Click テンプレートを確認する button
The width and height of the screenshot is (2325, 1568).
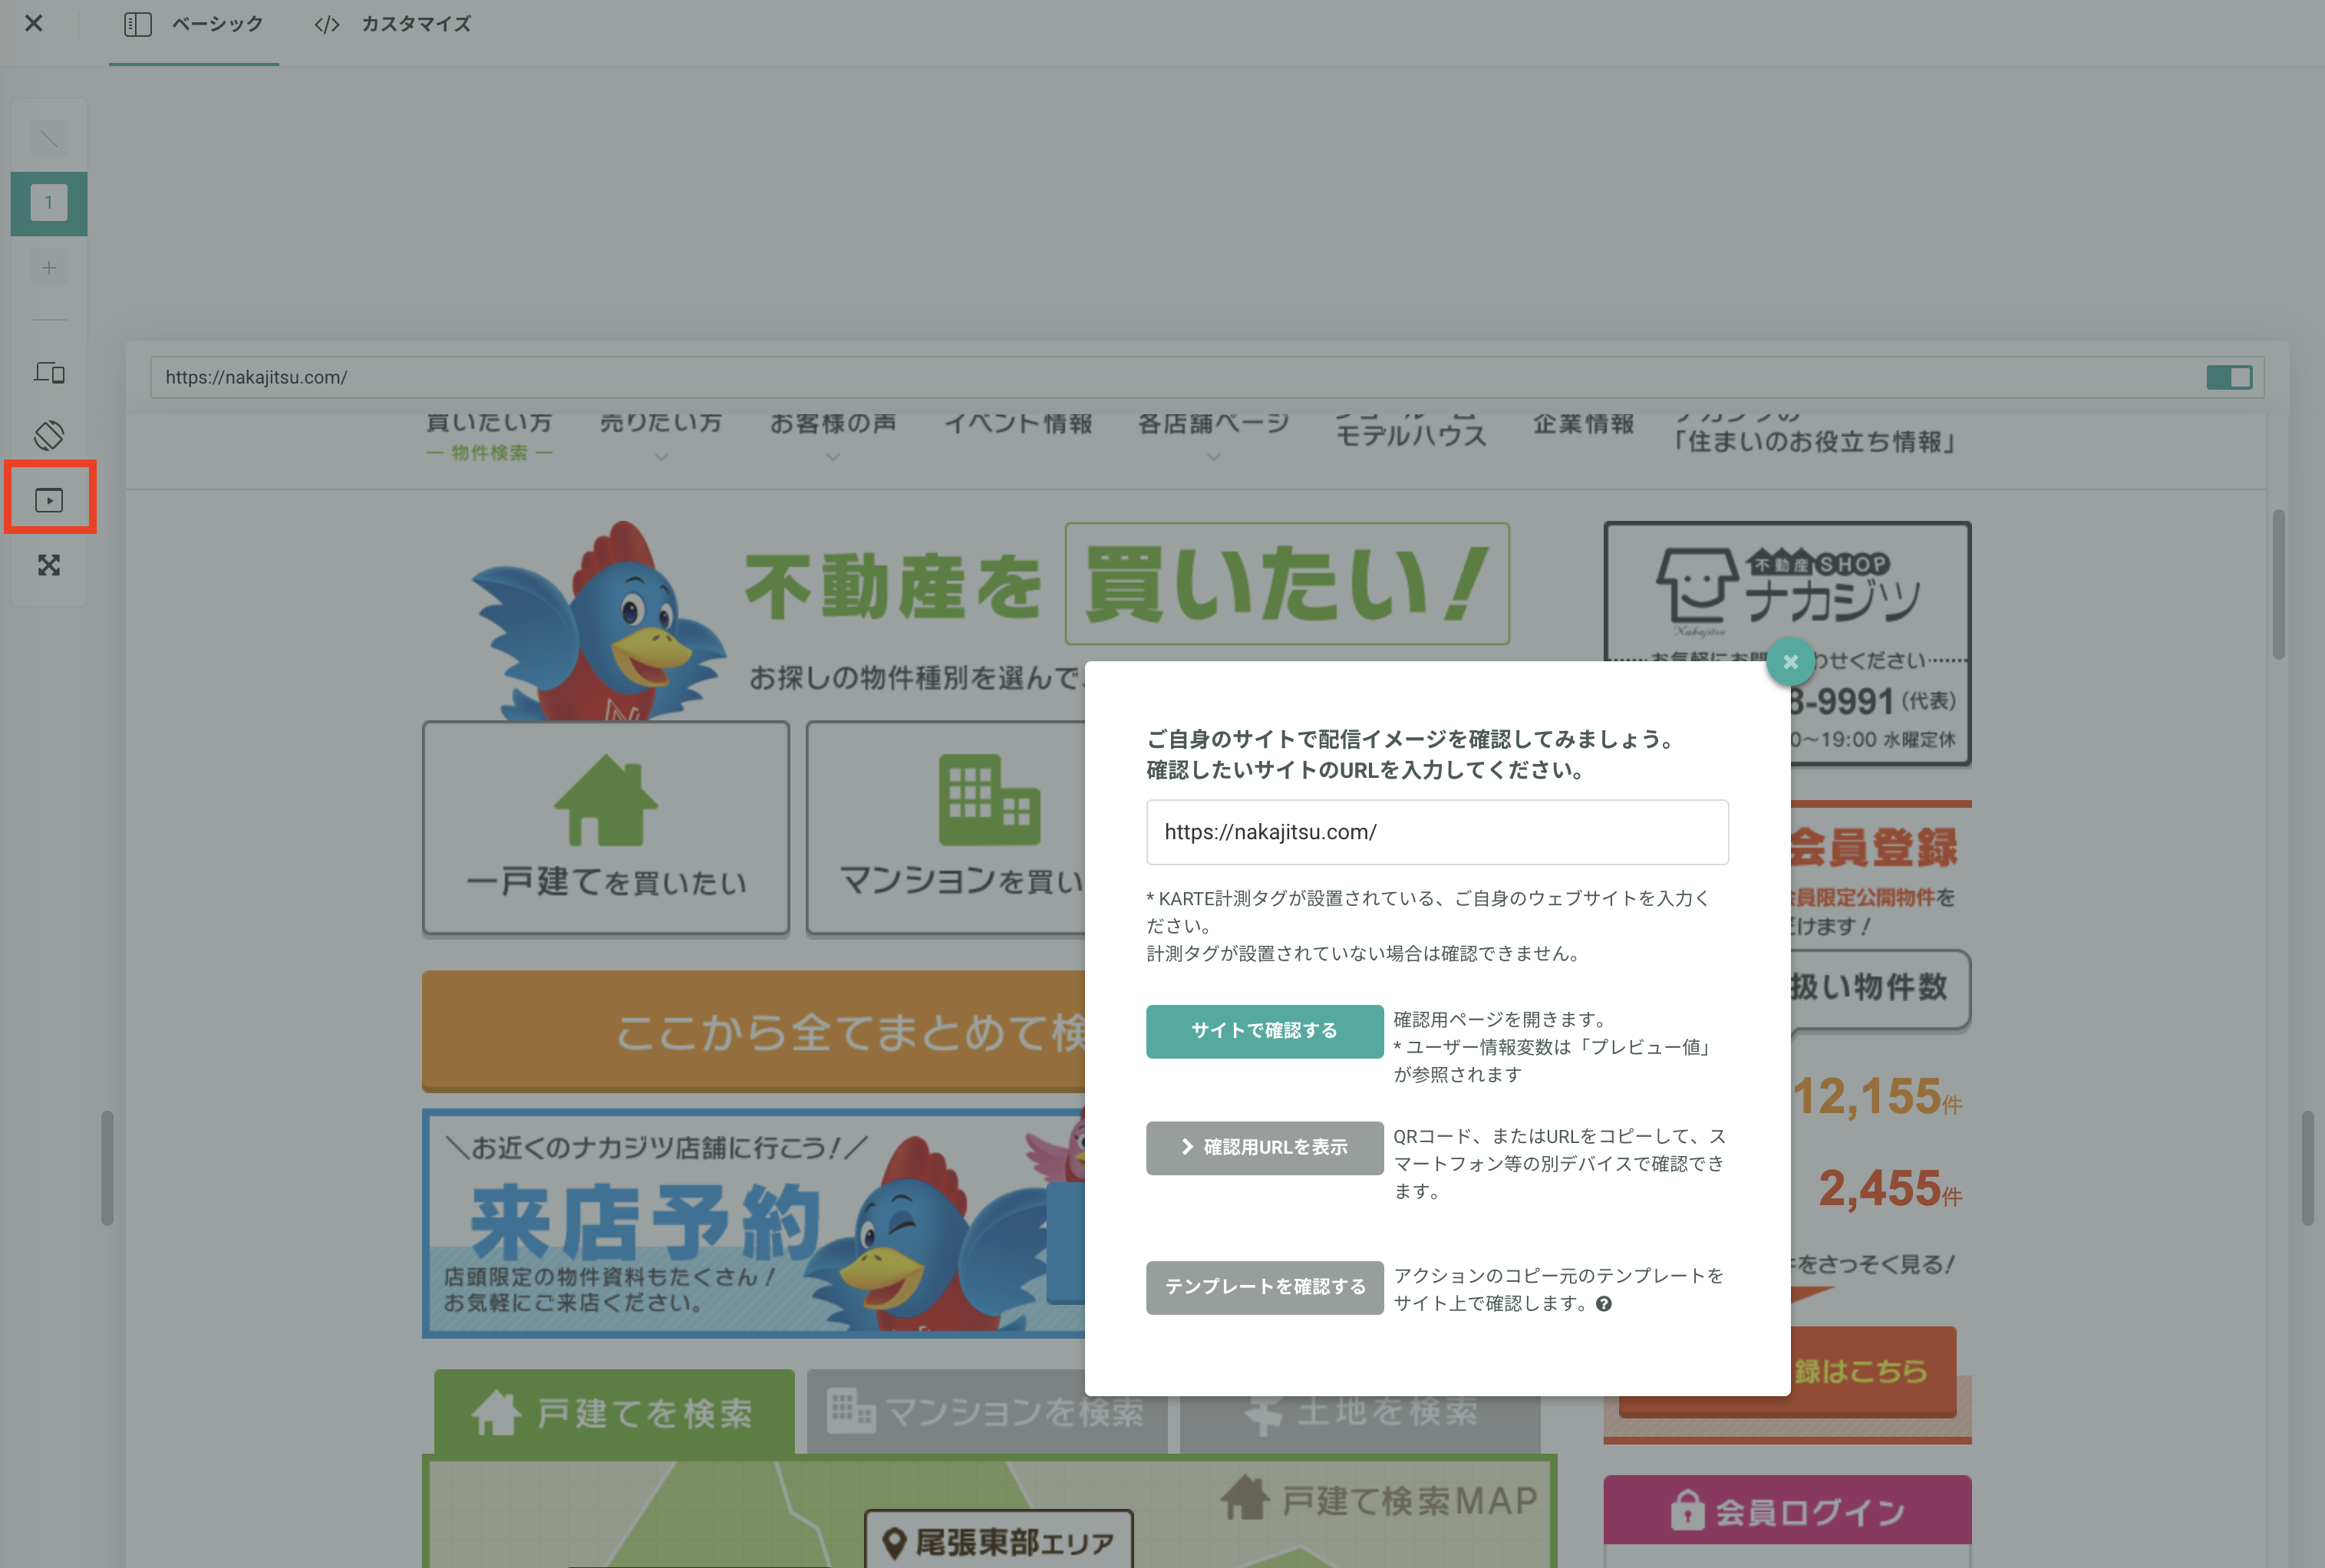pyautogui.click(x=1264, y=1287)
